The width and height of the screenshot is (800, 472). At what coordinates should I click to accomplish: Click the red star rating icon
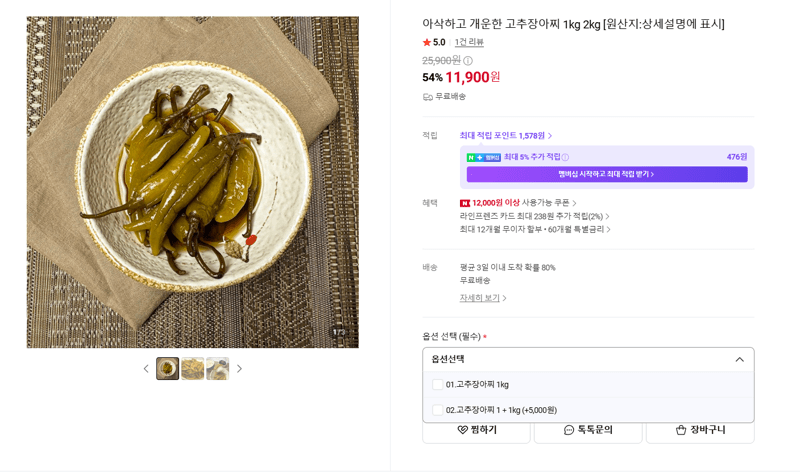pyautogui.click(x=427, y=42)
